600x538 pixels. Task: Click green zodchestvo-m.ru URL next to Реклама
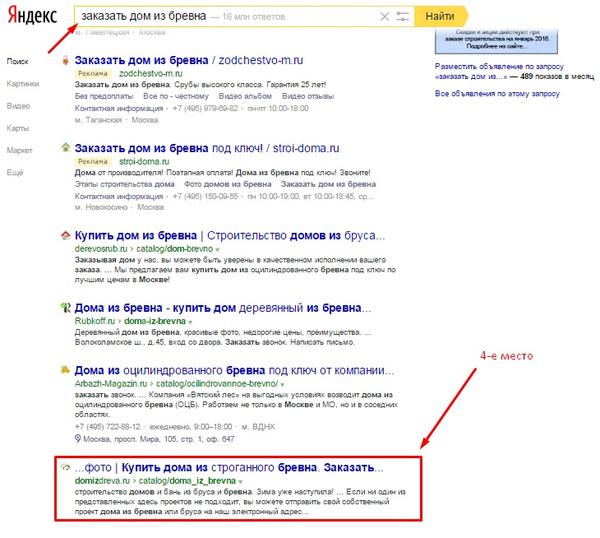tap(151, 73)
